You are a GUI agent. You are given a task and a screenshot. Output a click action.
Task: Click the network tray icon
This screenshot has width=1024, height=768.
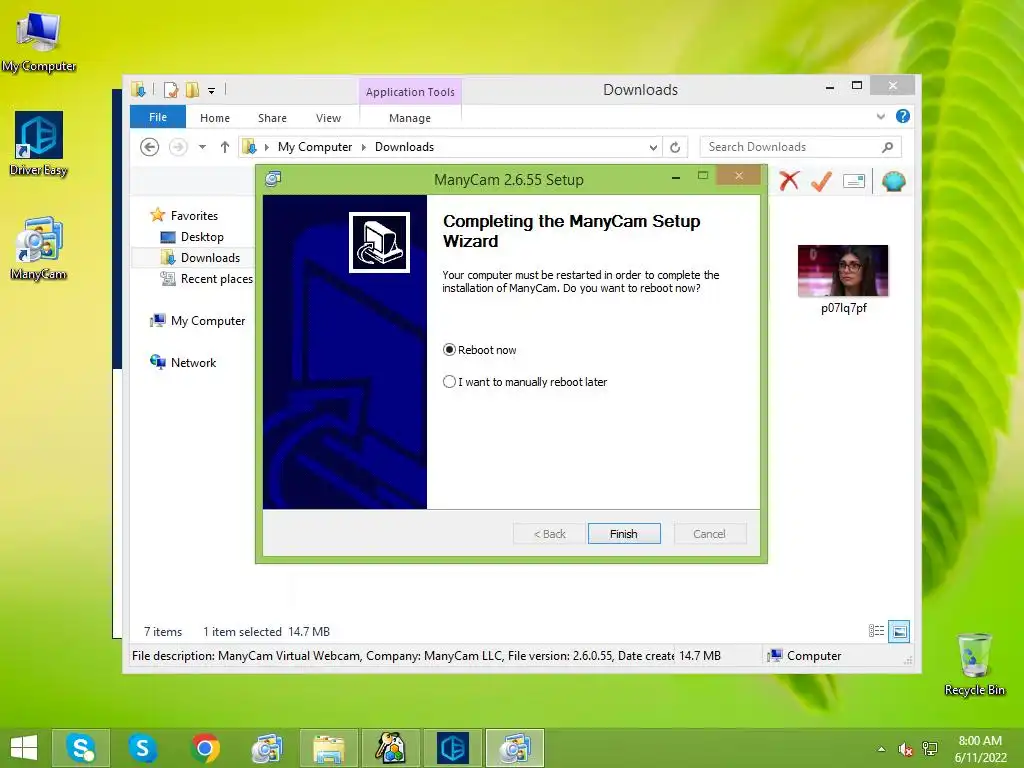pos(929,749)
